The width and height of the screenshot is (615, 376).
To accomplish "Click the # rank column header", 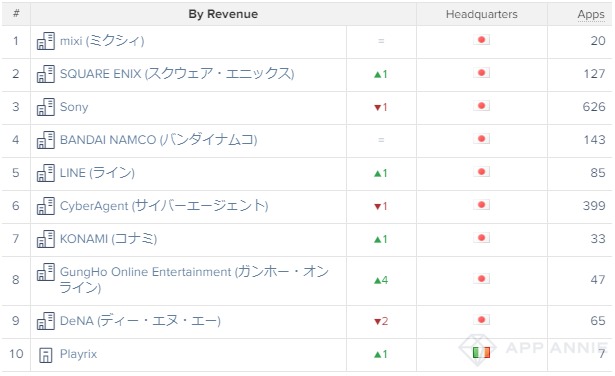I will click(x=16, y=14).
